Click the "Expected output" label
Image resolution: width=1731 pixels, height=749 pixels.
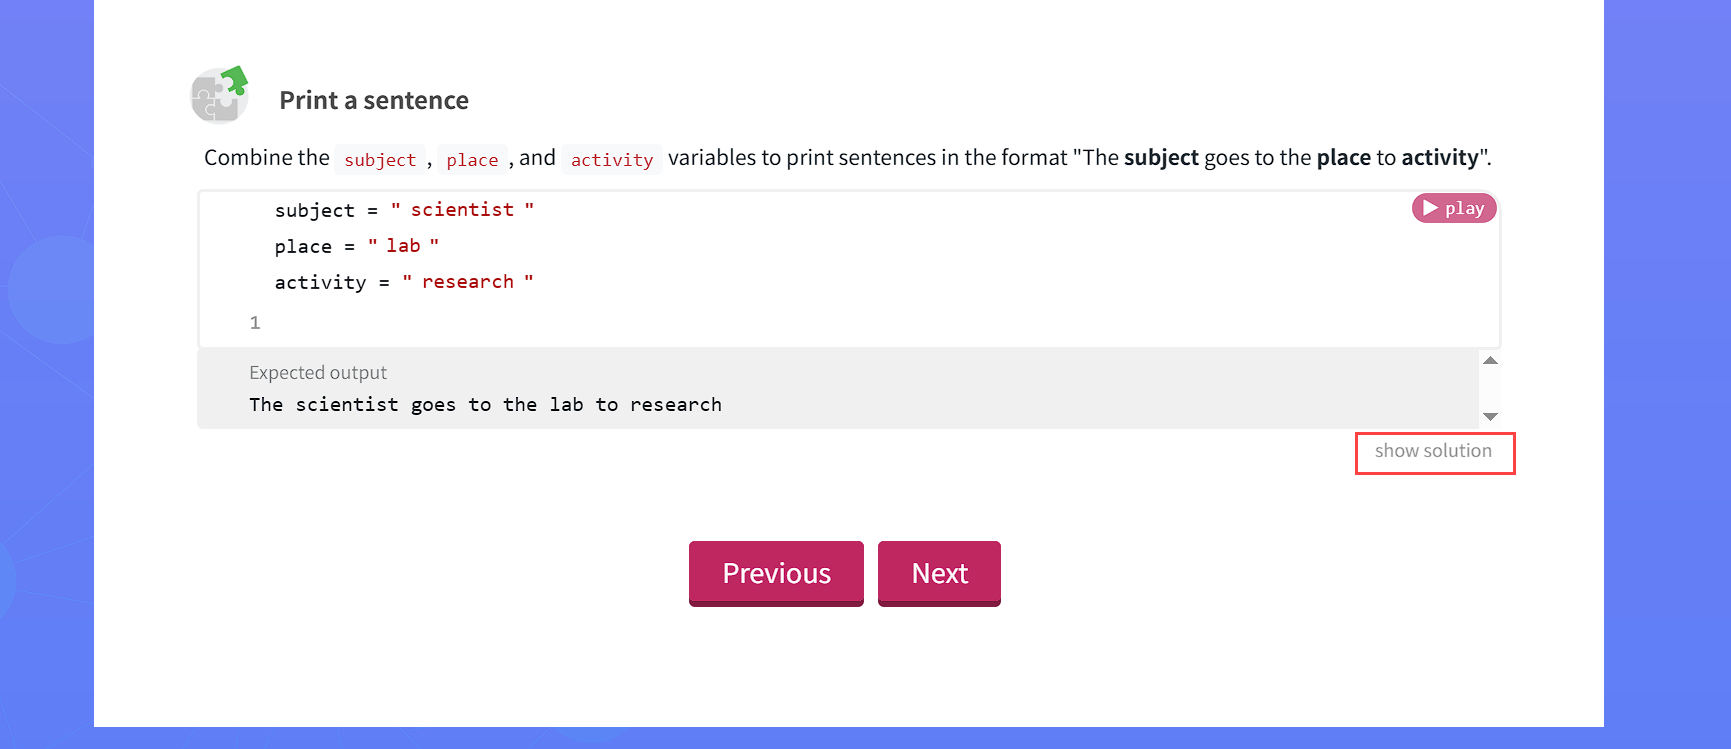point(318,373)
